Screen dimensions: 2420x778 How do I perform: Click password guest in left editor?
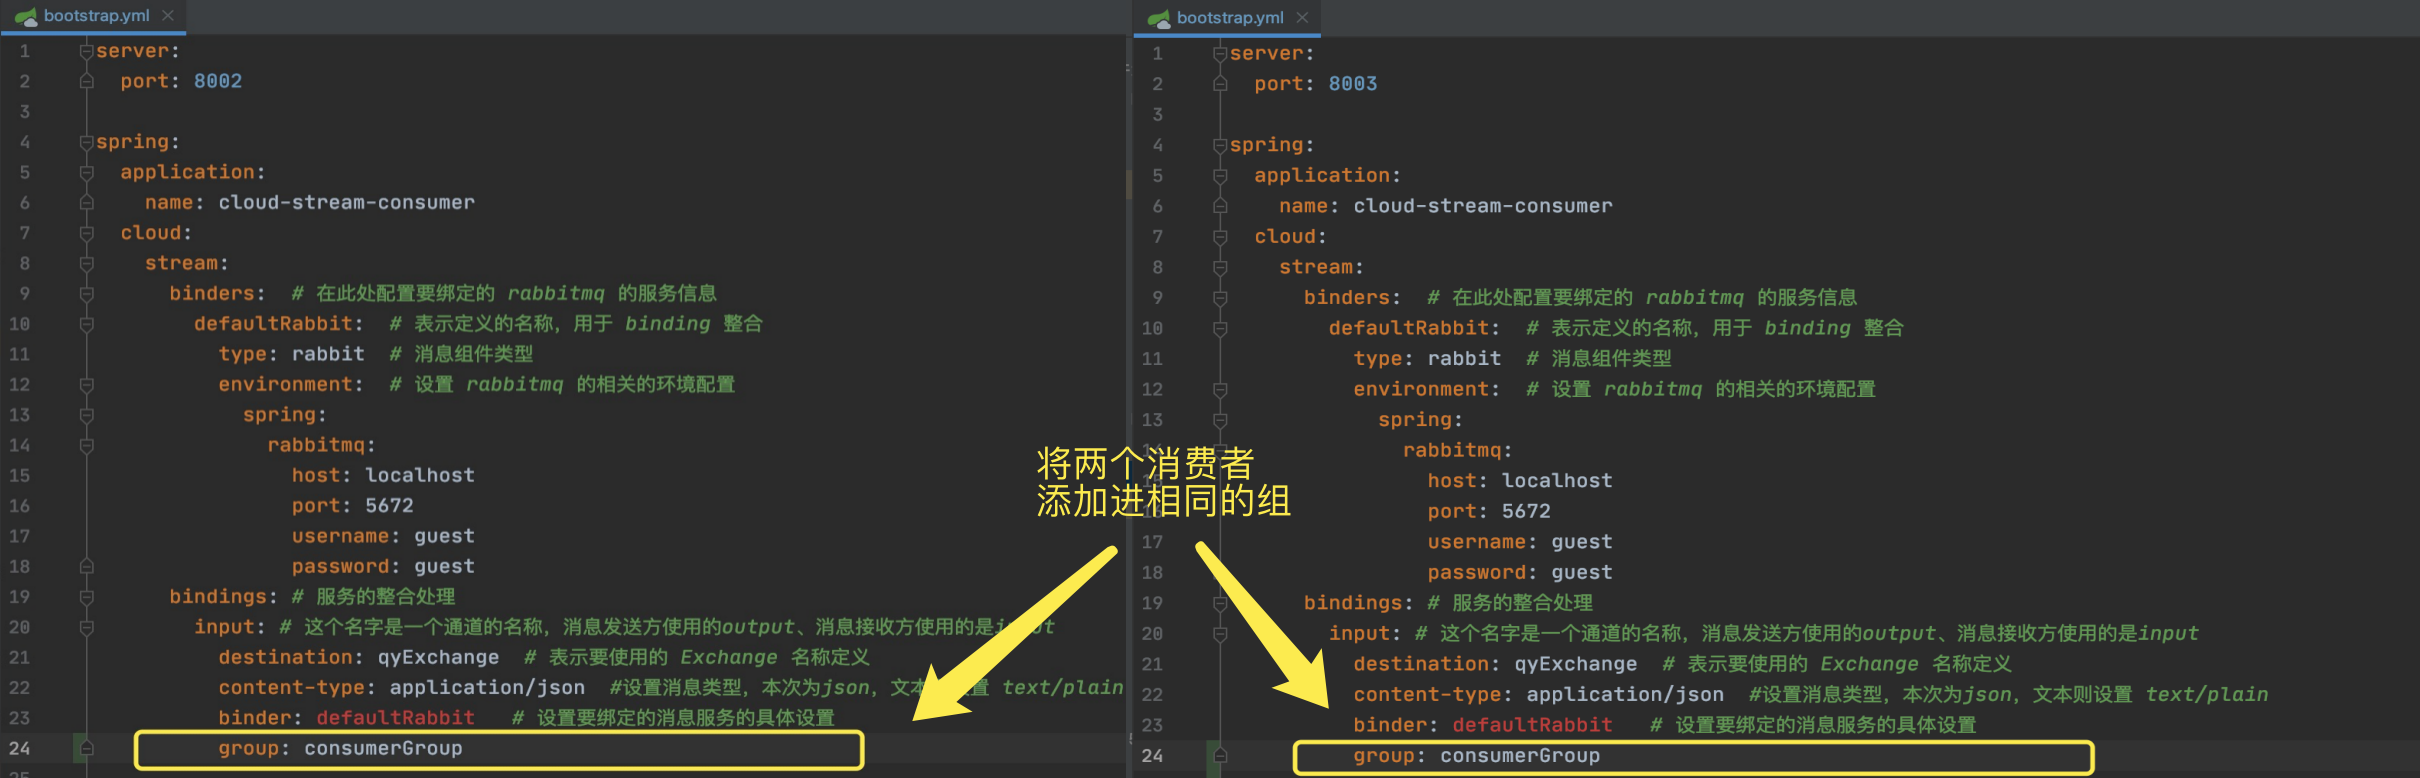444,566
